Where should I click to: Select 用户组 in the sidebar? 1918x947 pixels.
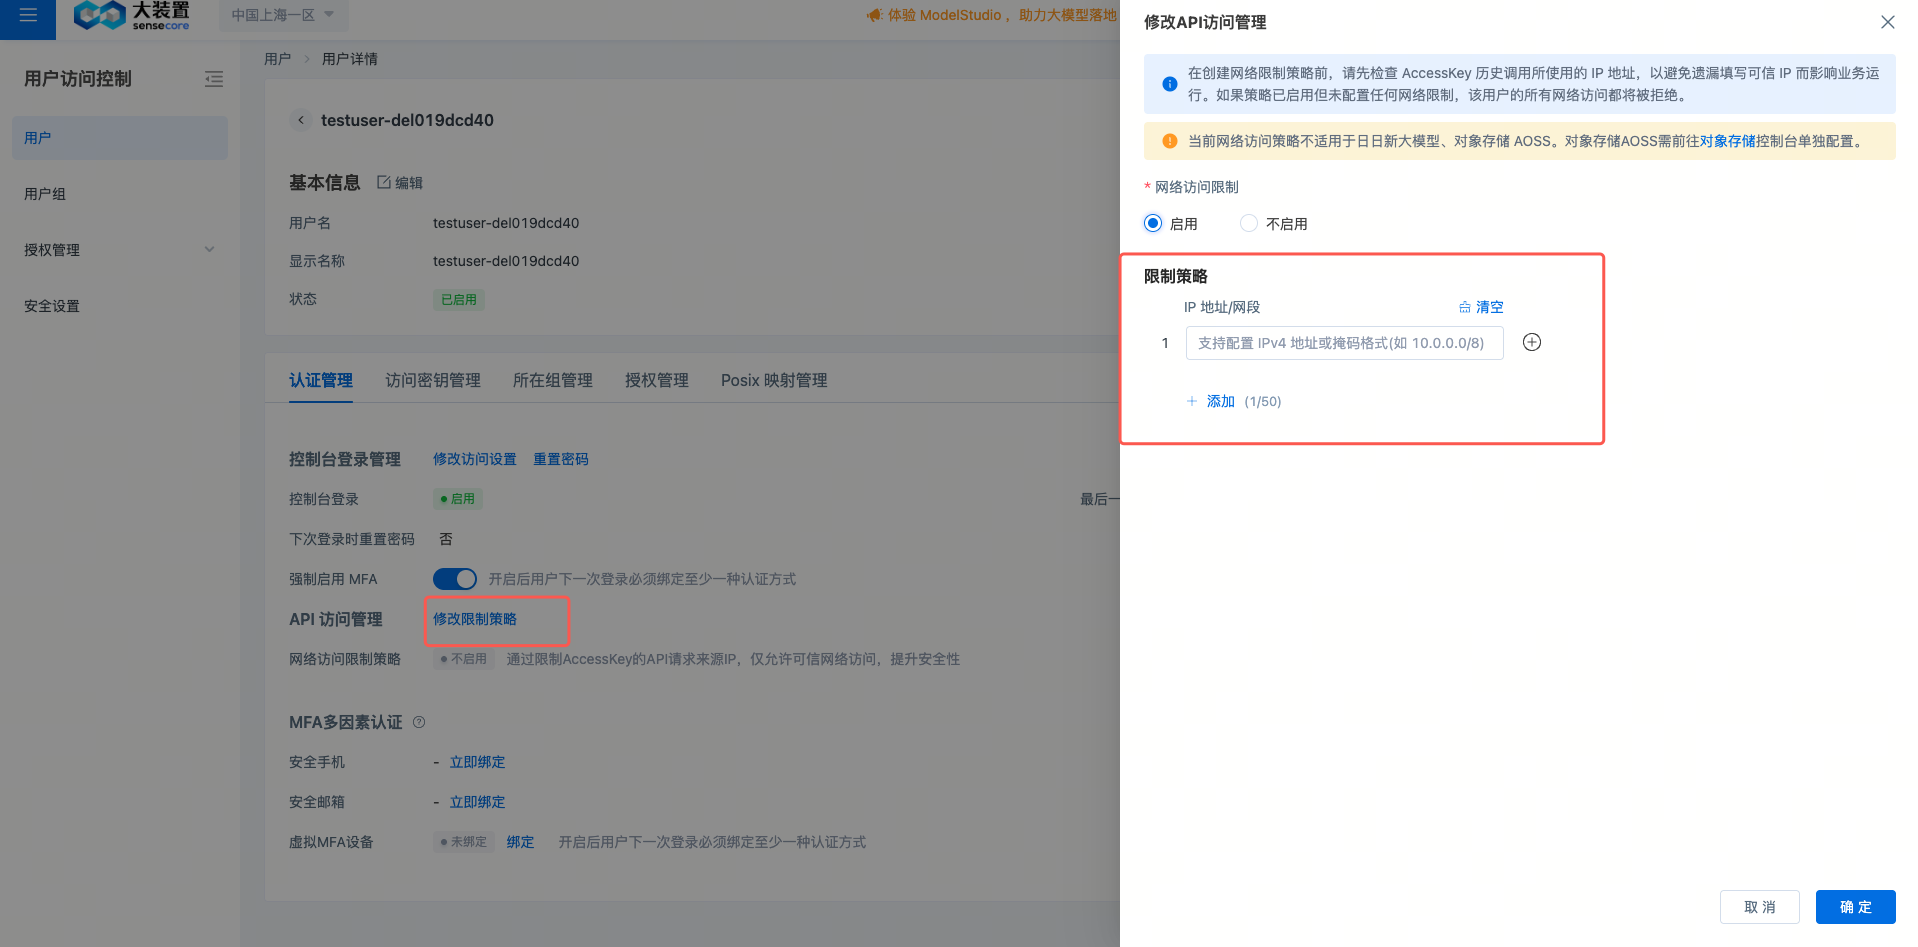(x=120, y=194)
